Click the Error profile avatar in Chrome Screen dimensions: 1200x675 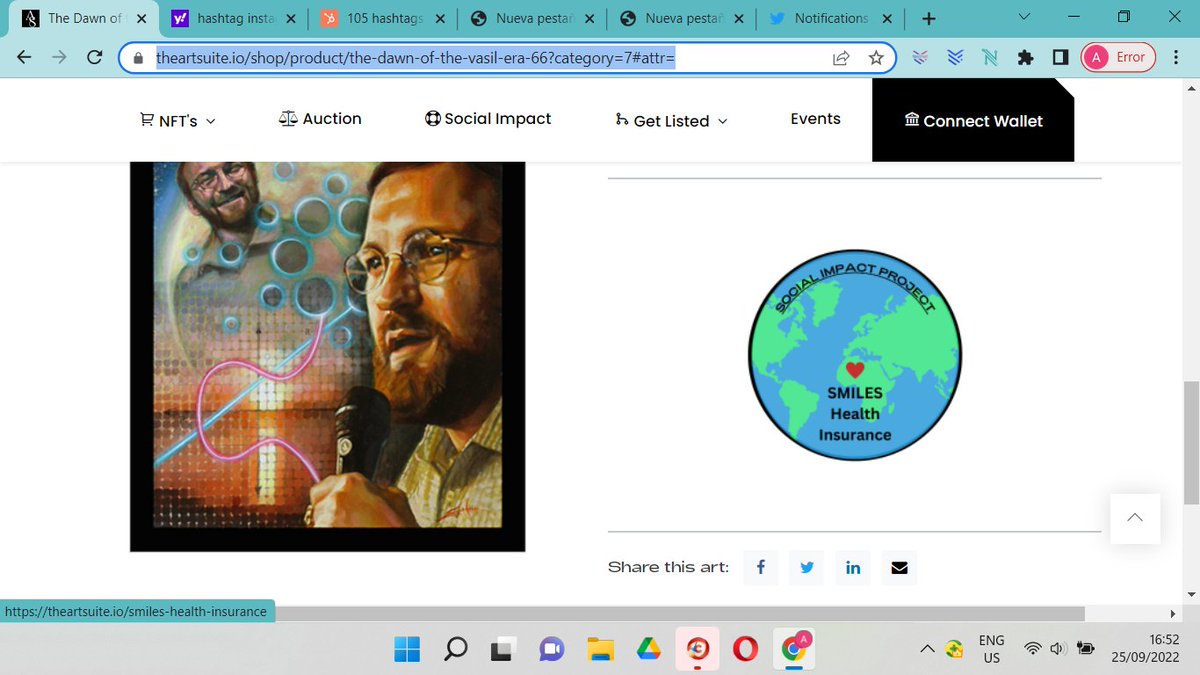point(1117,57)
